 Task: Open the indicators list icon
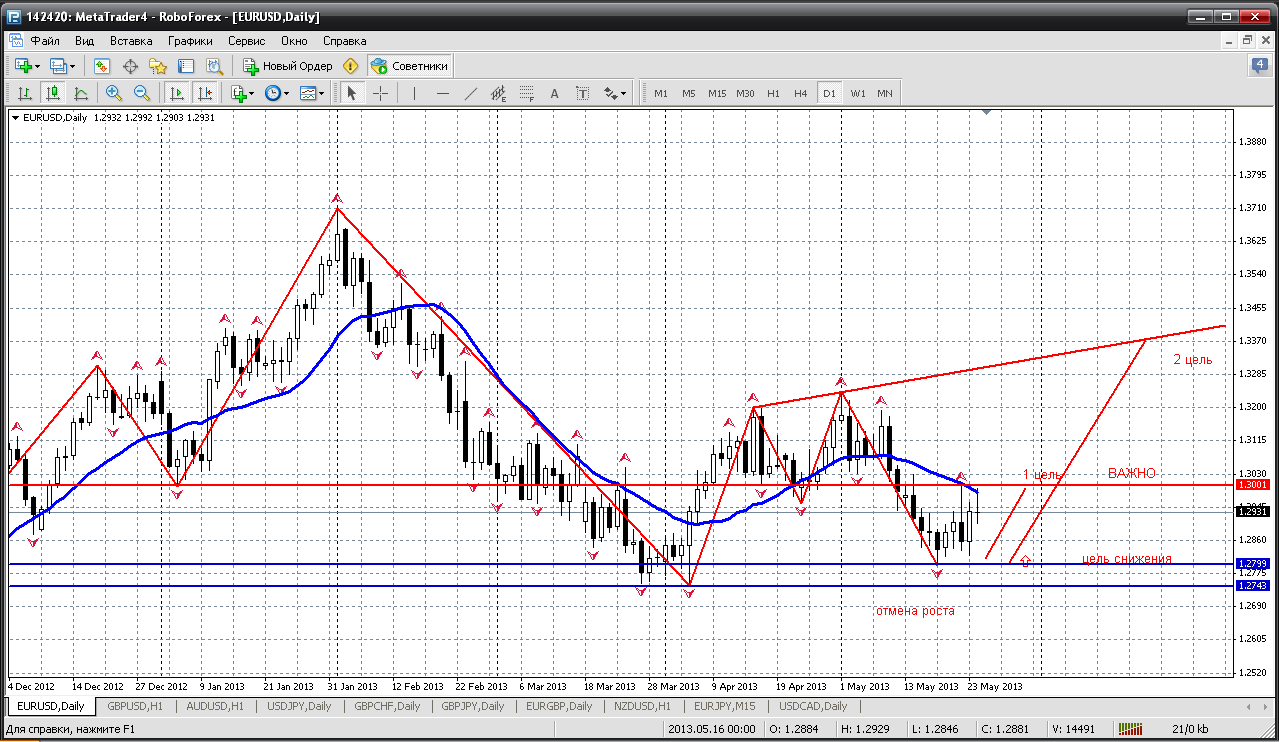point(238,93)
